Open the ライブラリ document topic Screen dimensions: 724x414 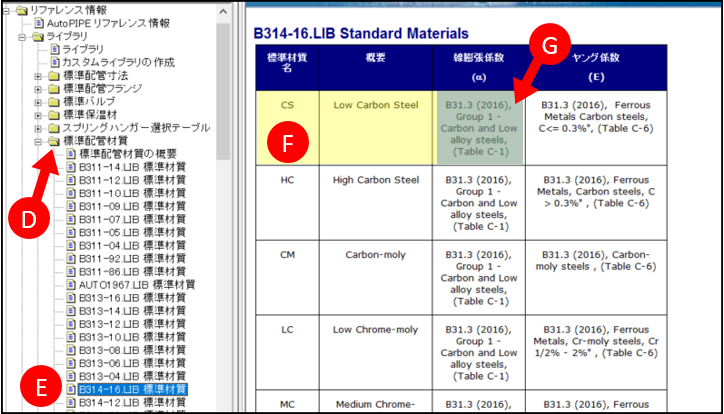83,49
